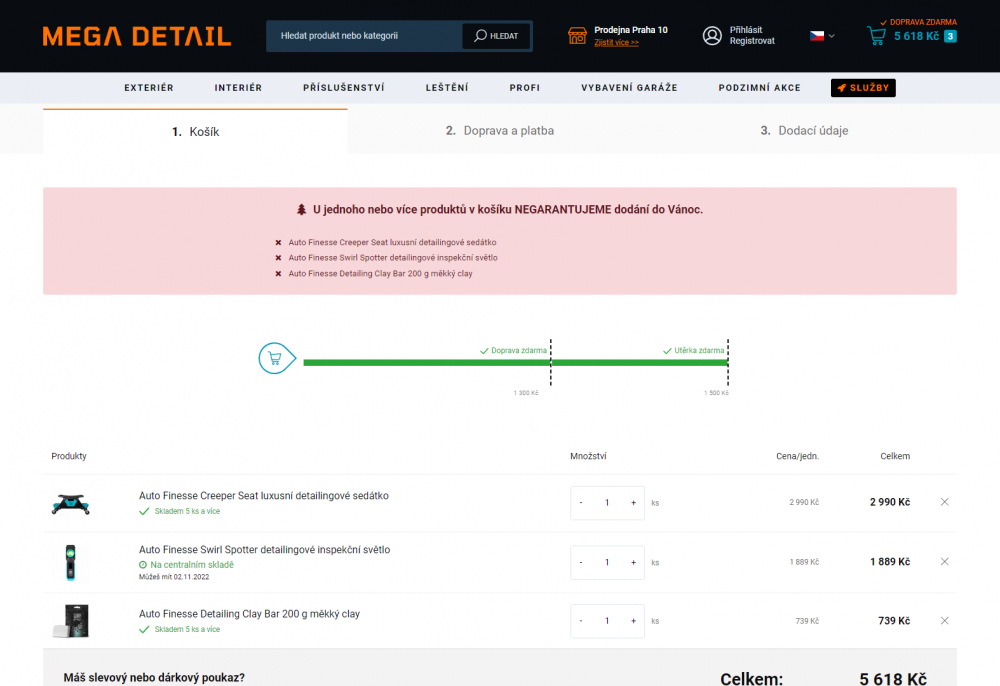1000x686 pixels.
Task: Open the PŘÍSLUŠENSTVÍ menu
Action: pyautogui.click(x=344, y=88)
